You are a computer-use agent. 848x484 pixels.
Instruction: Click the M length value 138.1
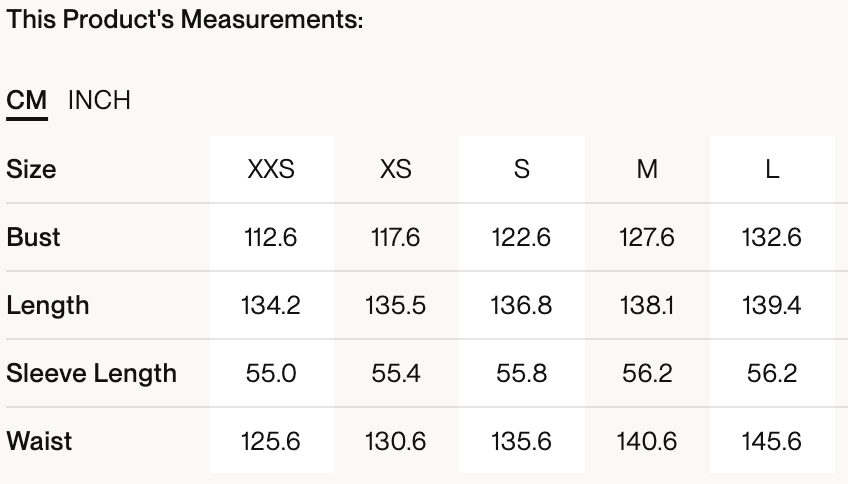coord(647,305)
